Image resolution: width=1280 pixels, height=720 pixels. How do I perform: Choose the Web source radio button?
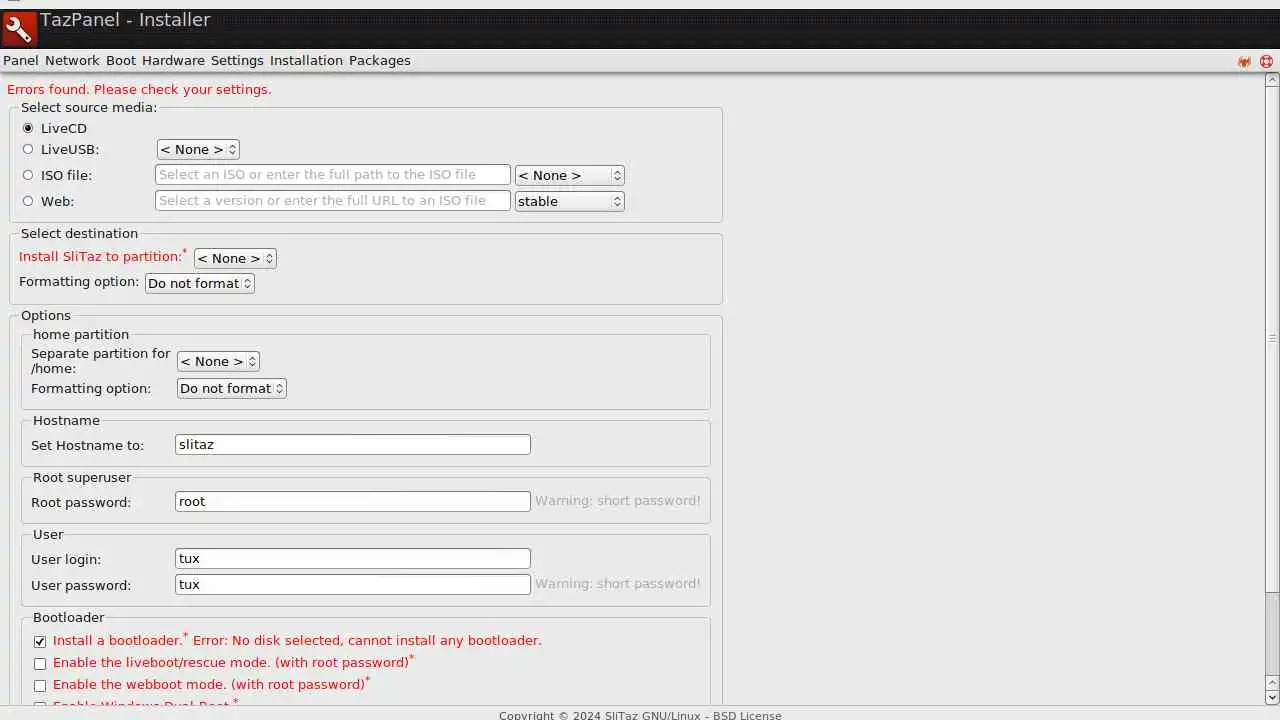point(28,201)
